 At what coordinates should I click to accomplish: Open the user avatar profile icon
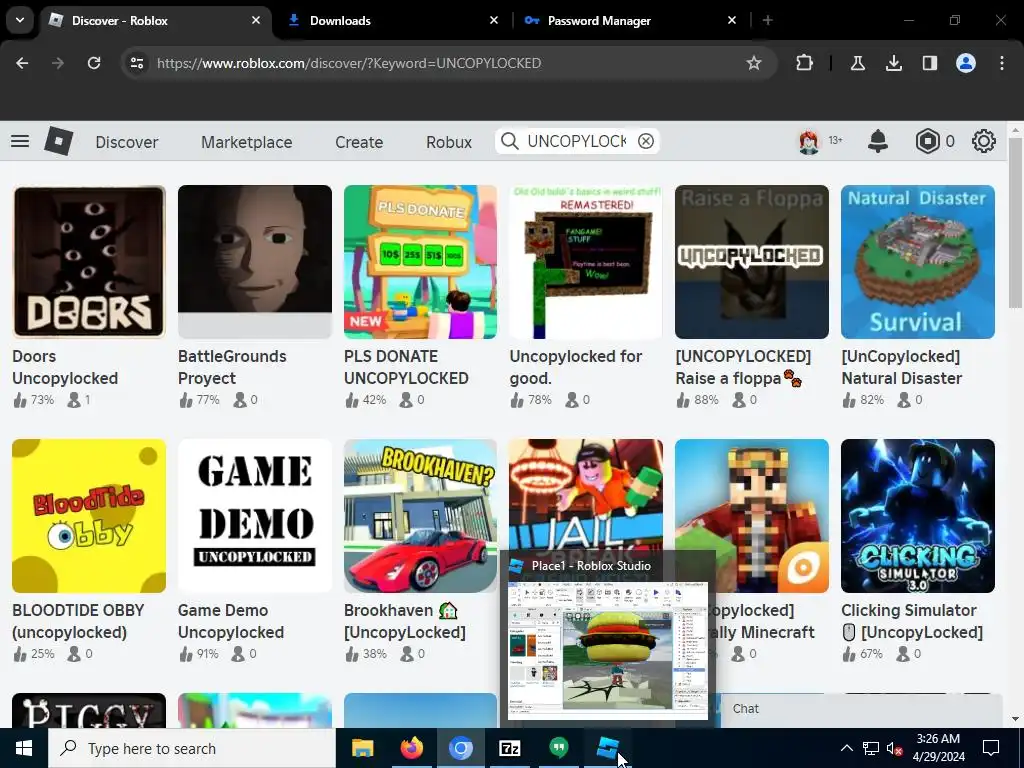pyautogui.click(x=808, y=141)
